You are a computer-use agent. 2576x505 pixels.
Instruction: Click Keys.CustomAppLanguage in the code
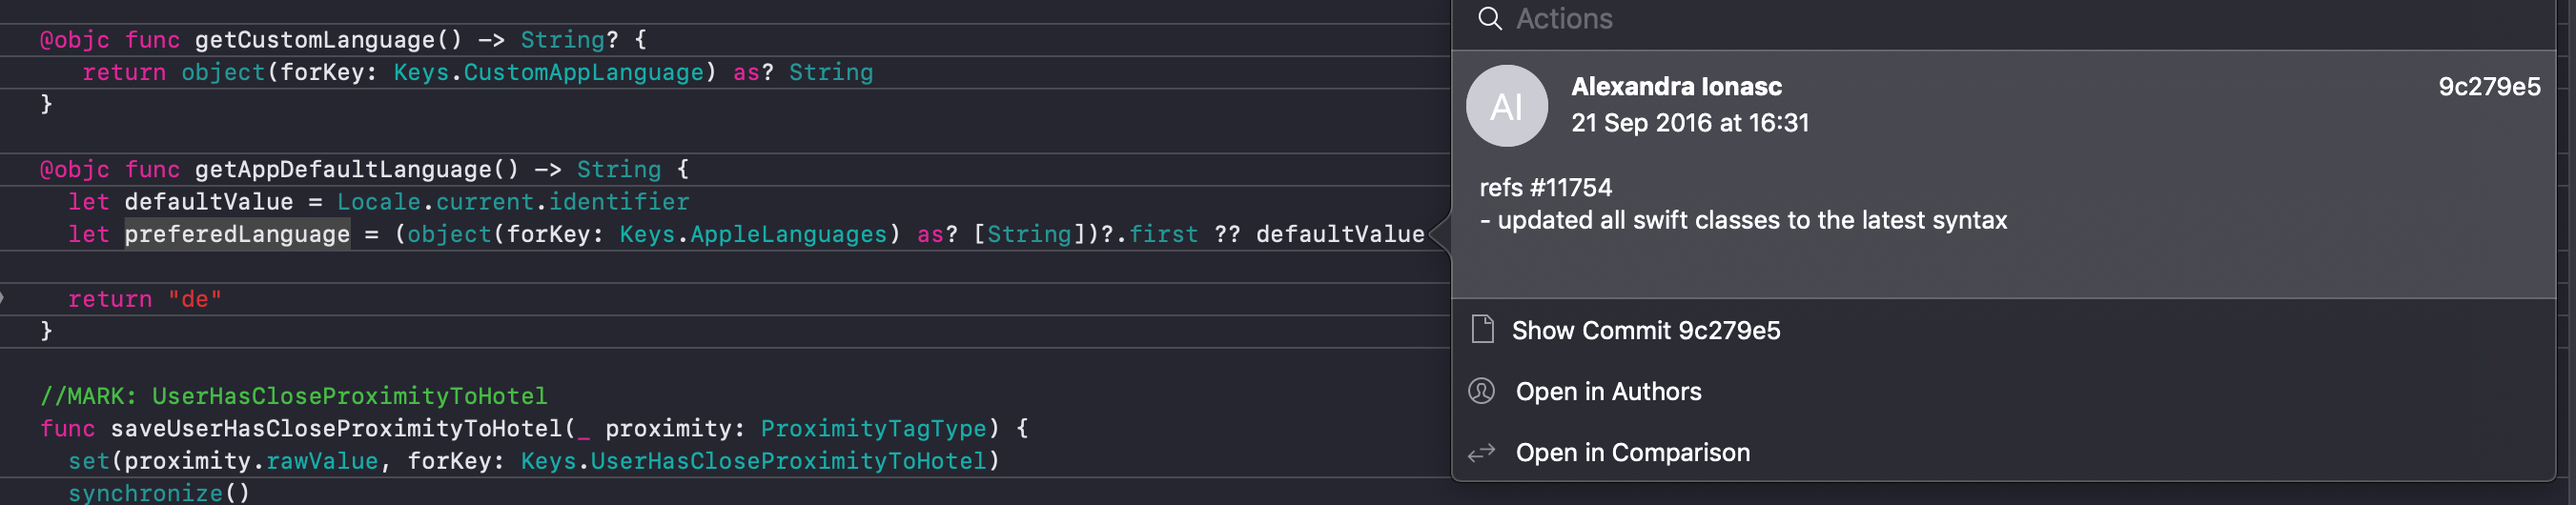[x=548, y=72]
